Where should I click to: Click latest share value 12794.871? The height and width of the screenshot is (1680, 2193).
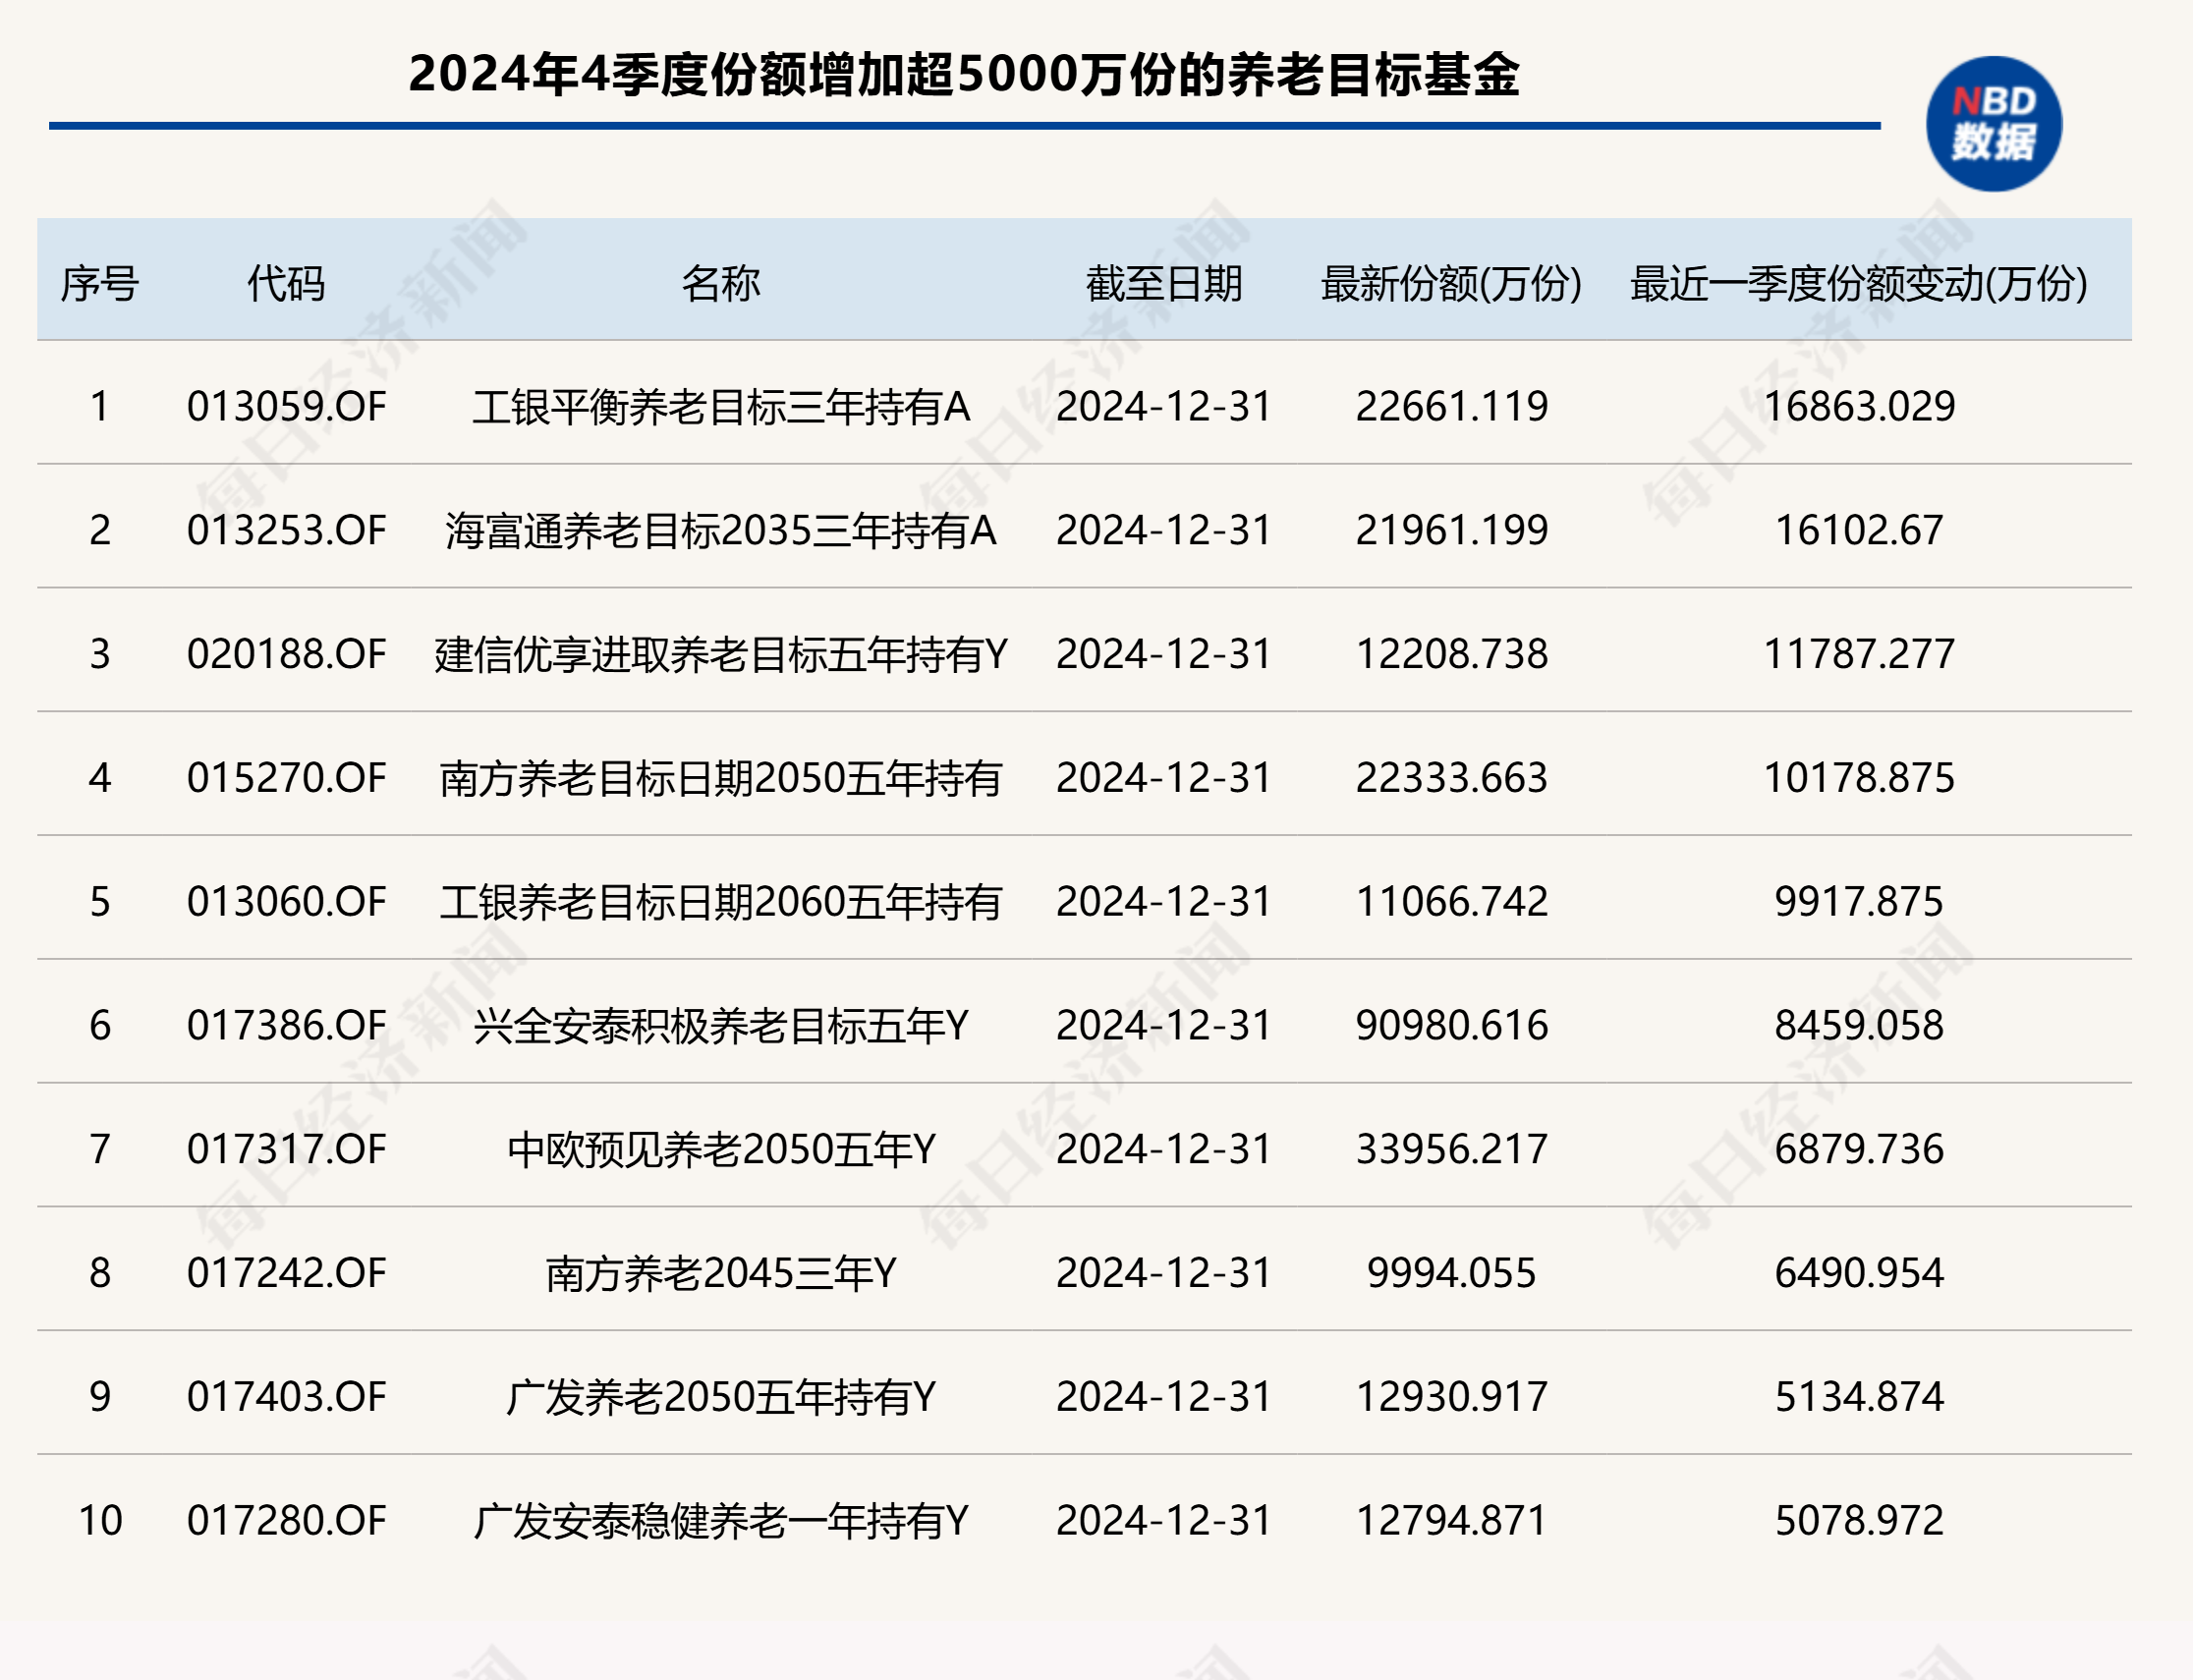coord(1451,1523)
